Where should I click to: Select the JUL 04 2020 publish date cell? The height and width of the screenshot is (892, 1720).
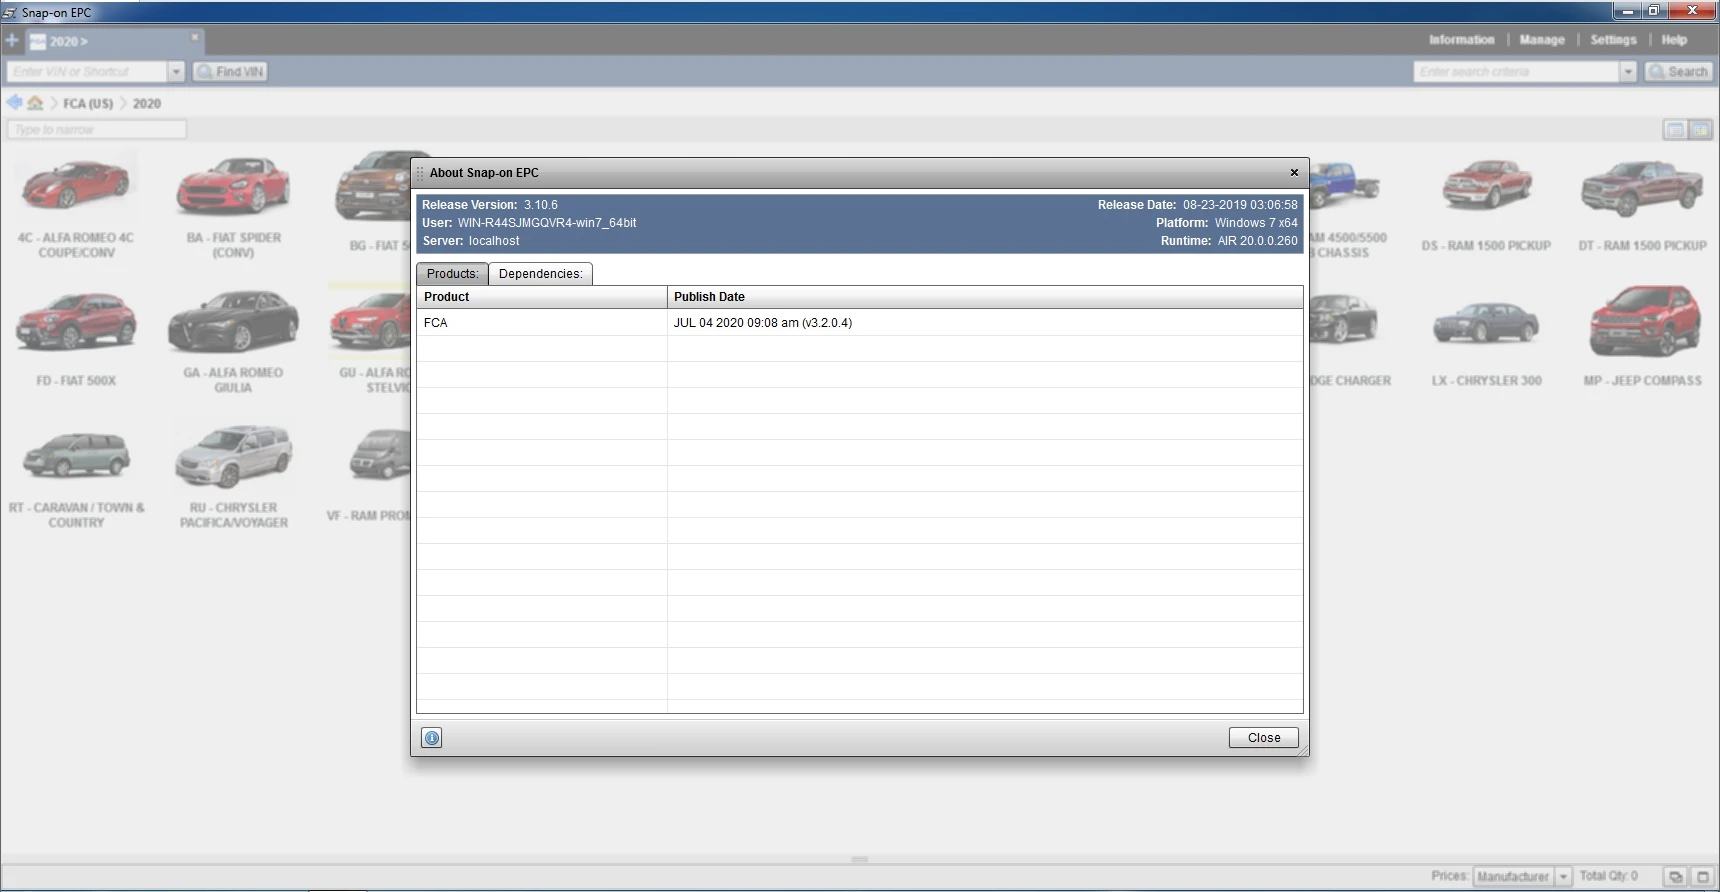pos(985,323)
